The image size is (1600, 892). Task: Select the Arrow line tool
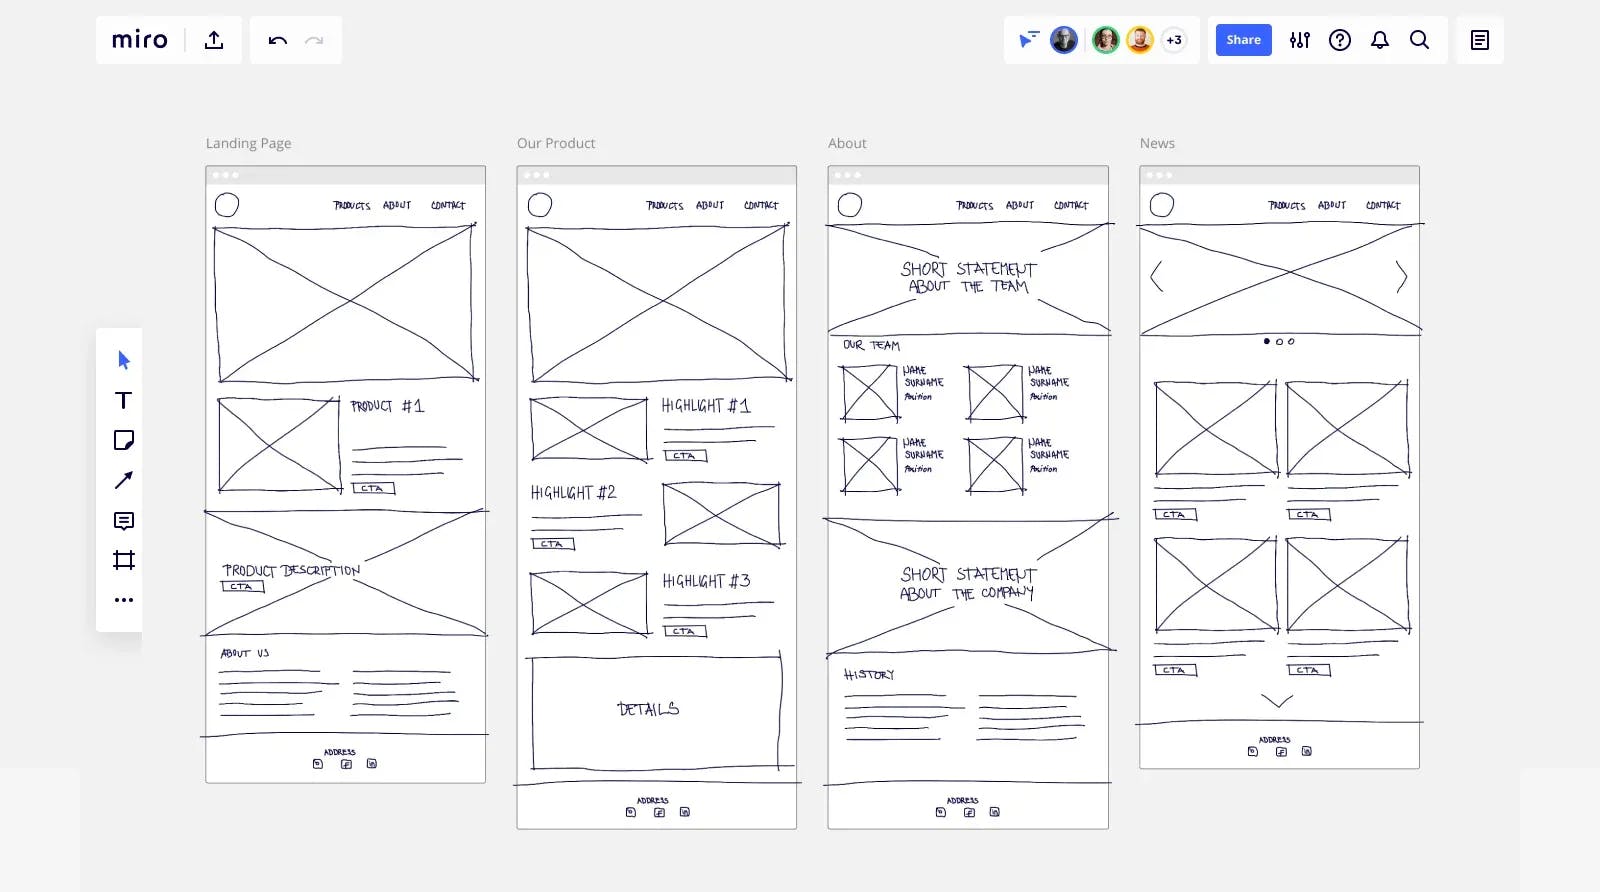[x=124, y=480]
